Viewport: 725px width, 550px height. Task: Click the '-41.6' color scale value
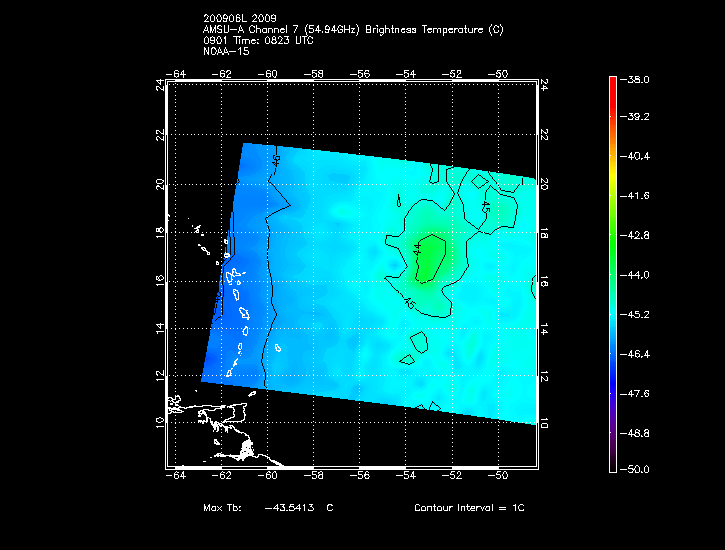(x=634, y=196)
